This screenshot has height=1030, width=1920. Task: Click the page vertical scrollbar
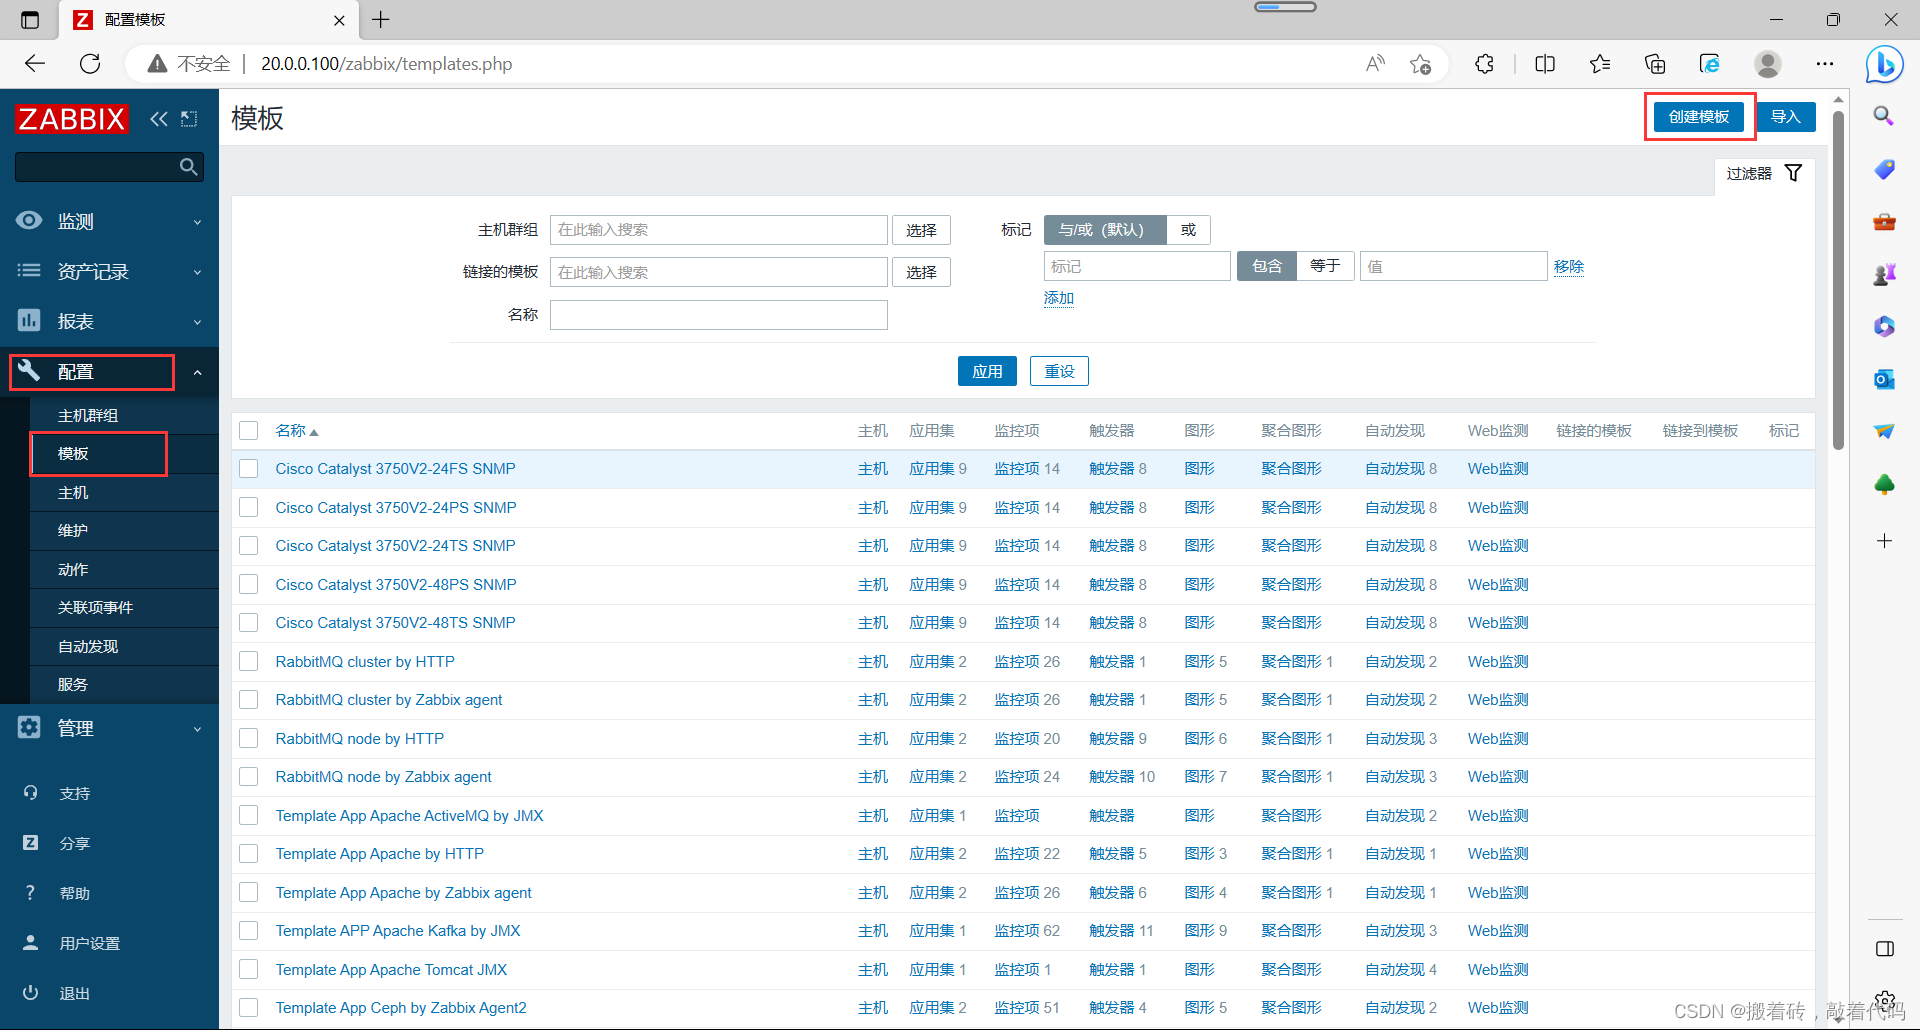1838,280
